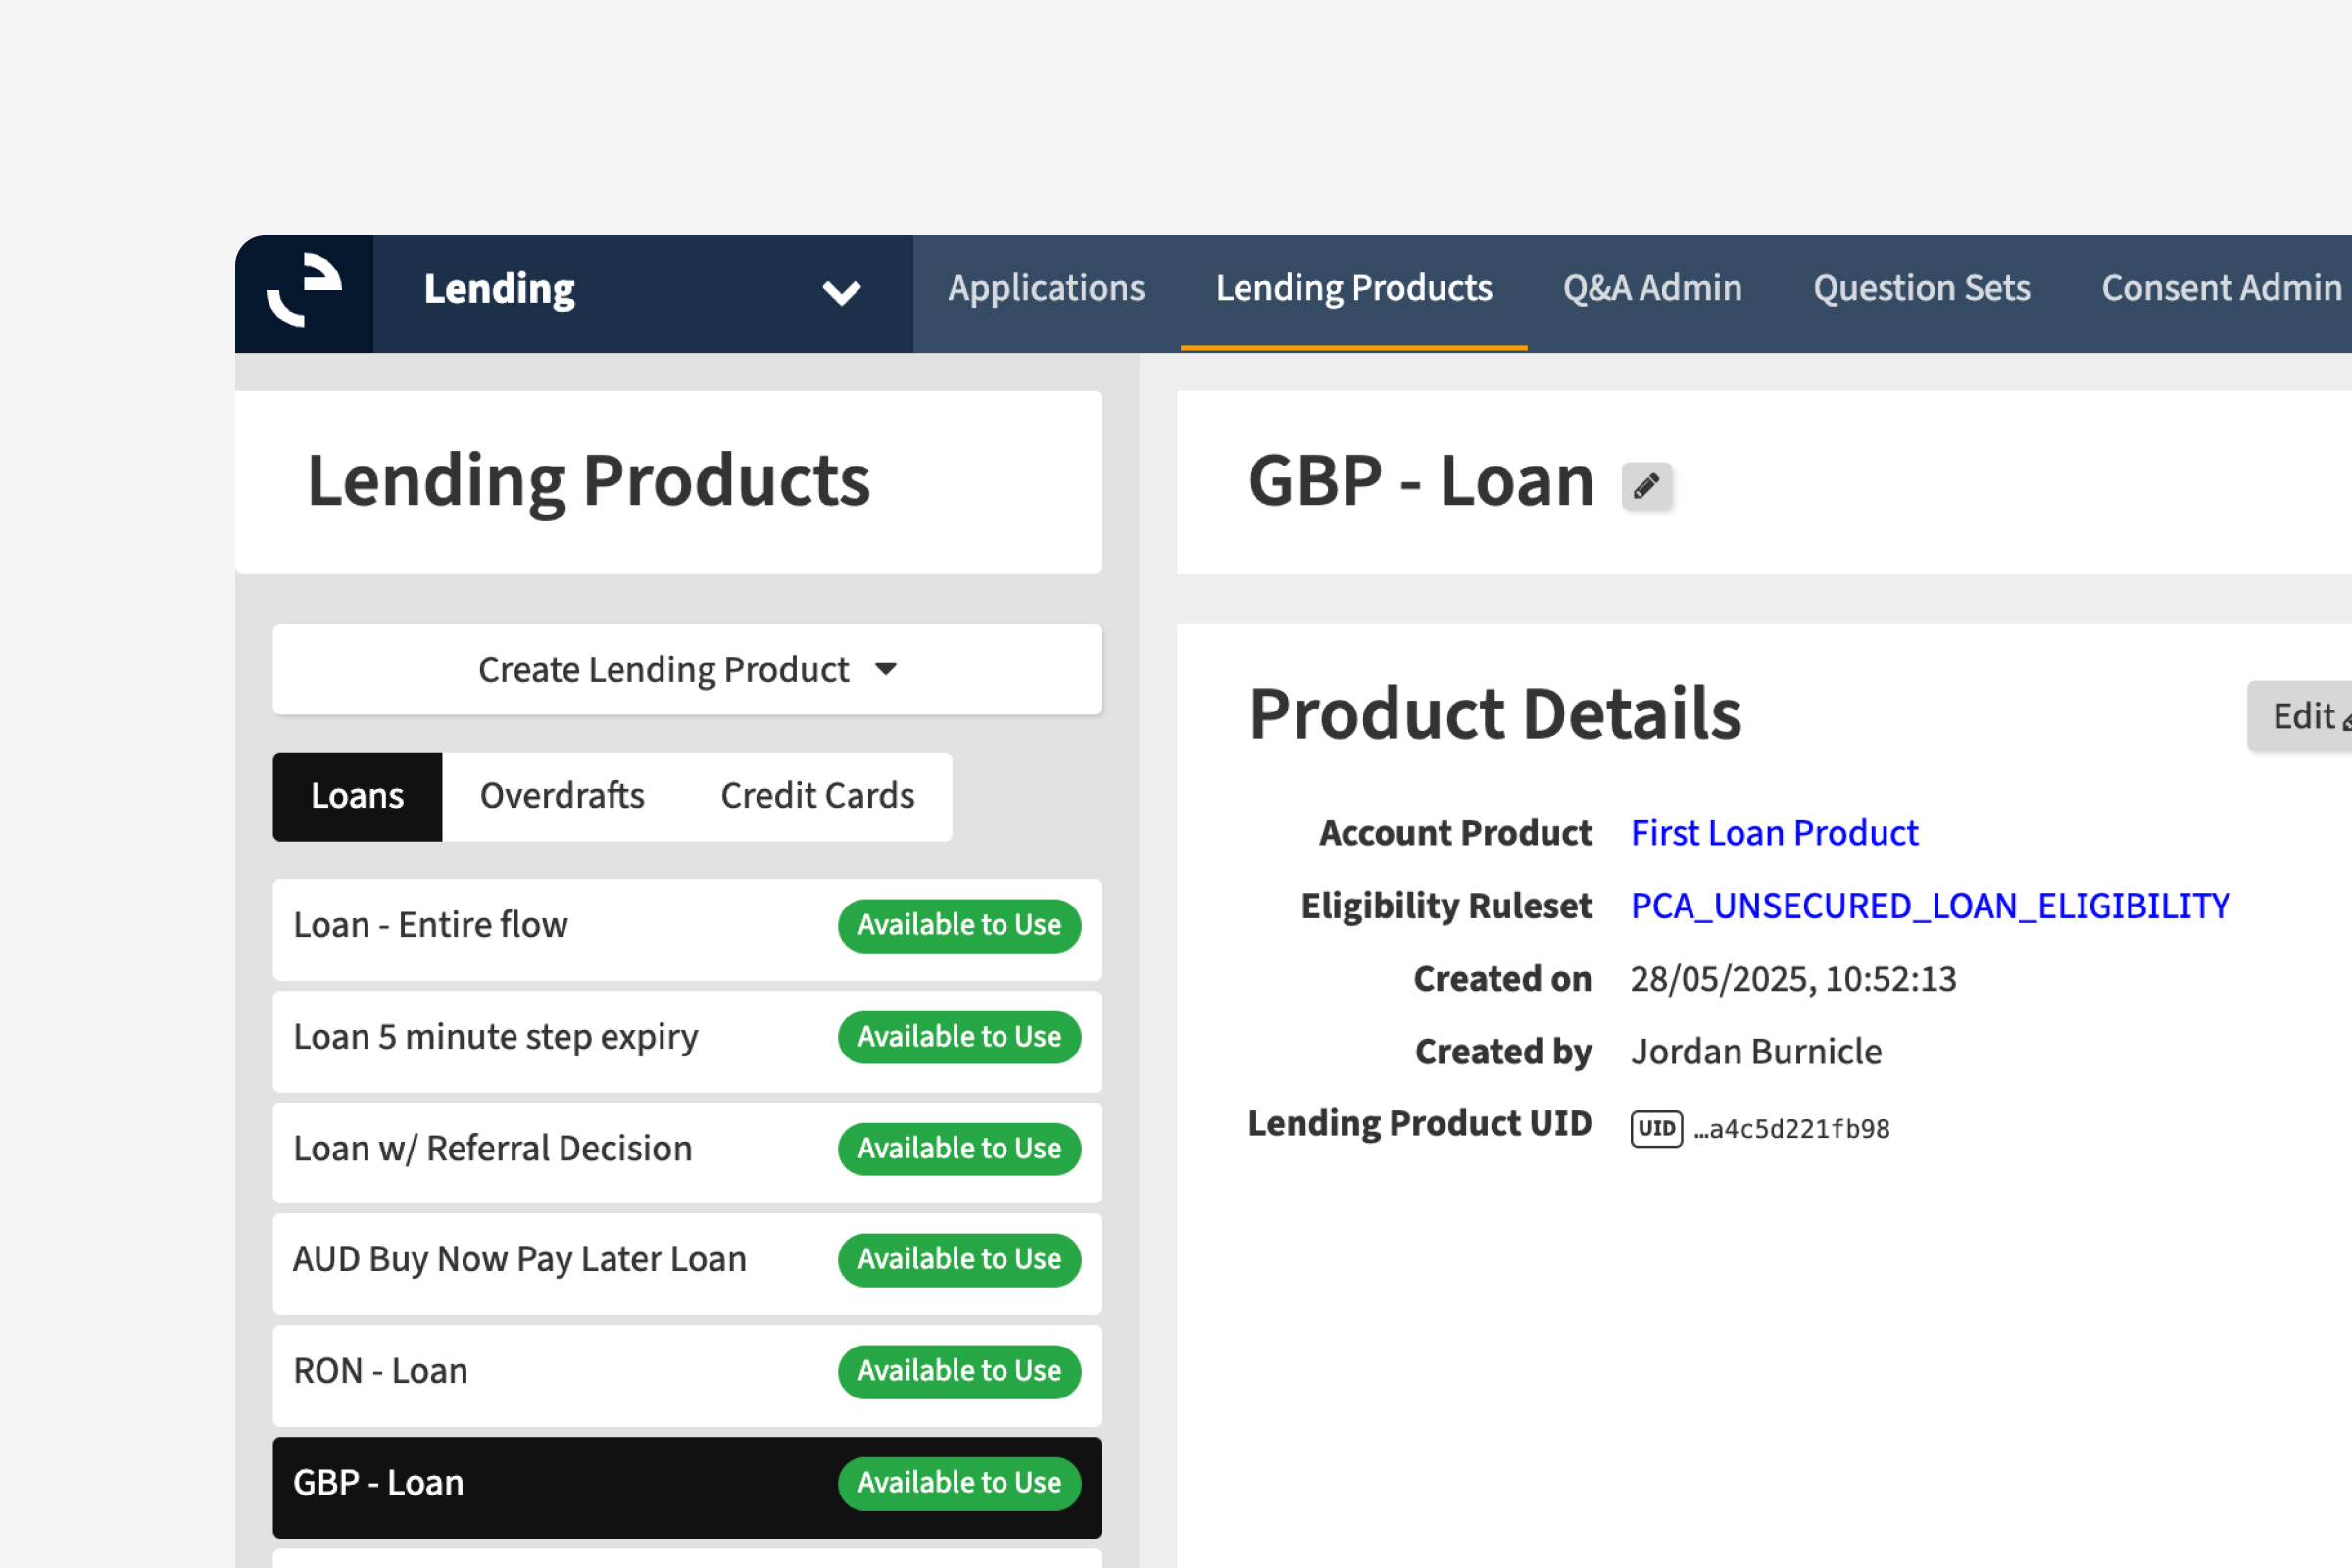Viewport: 2352px width, 1568px height.
Task: Open Consent Admin tab
Action: point(2220,289)
